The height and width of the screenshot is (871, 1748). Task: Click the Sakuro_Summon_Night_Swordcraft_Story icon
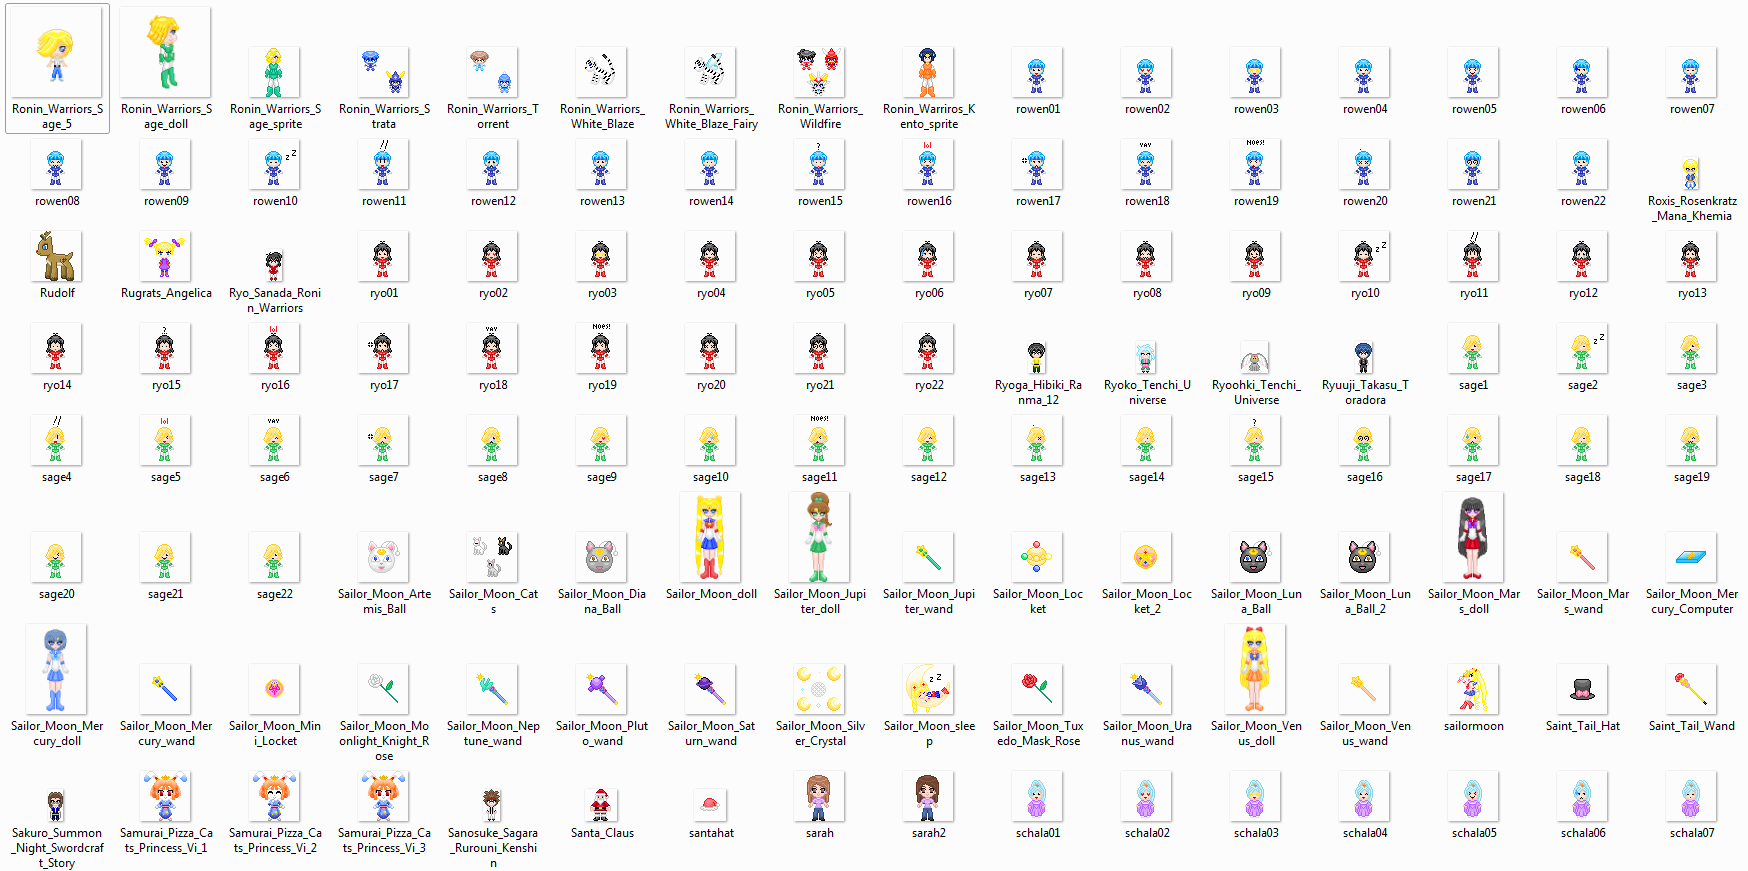(x=57, y=805)
